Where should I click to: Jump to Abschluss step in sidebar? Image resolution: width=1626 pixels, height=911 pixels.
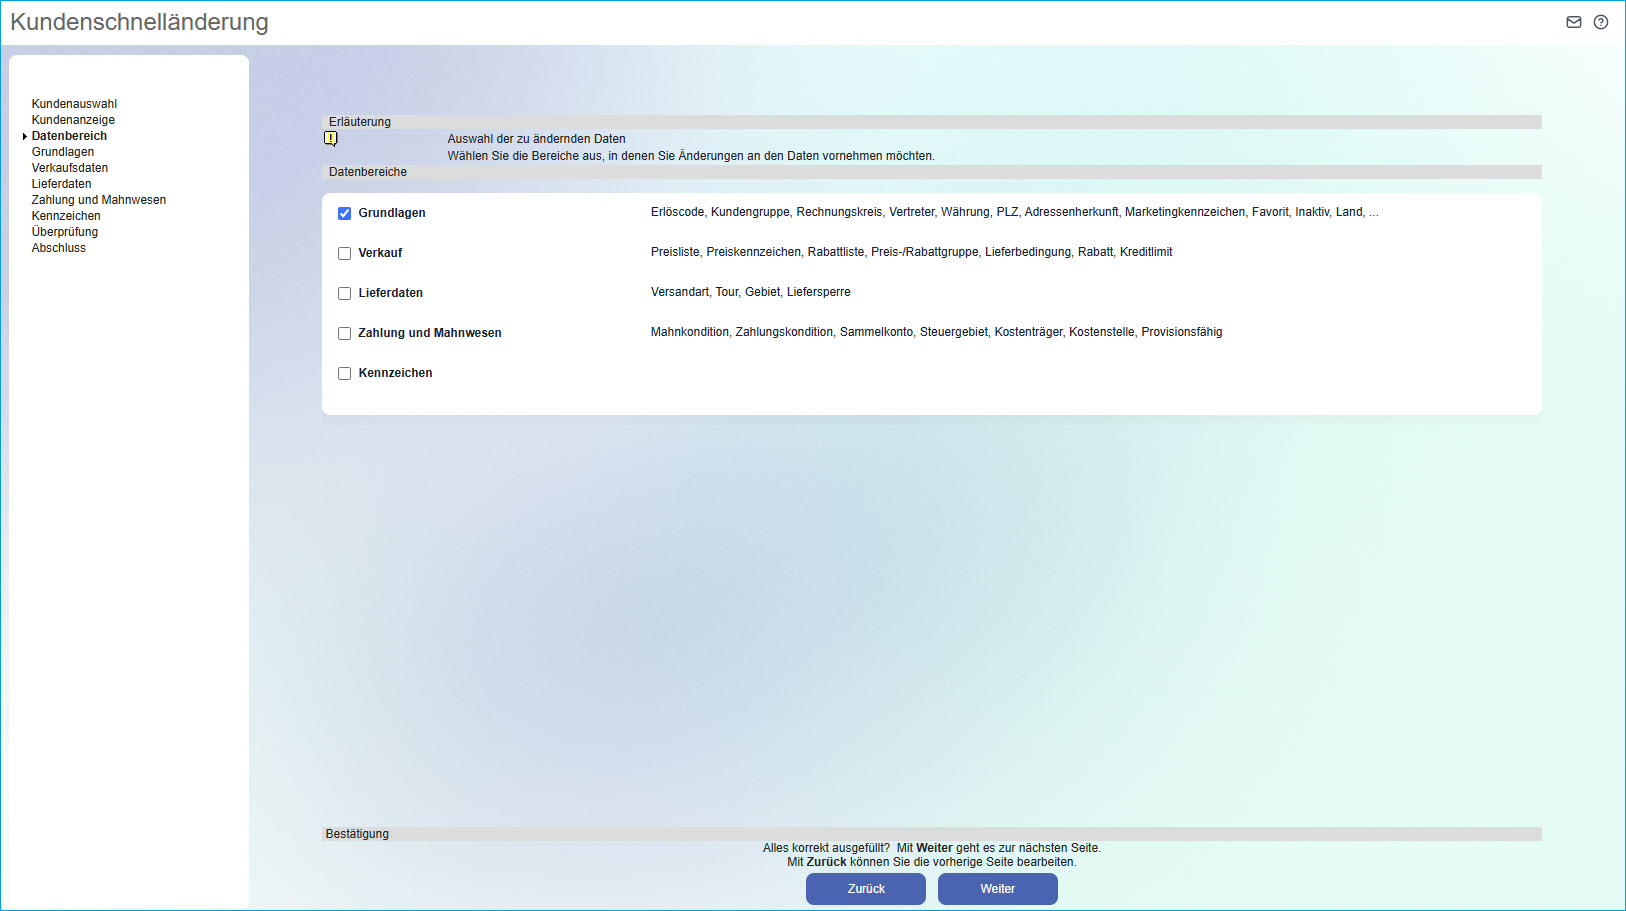pos(59,248)
